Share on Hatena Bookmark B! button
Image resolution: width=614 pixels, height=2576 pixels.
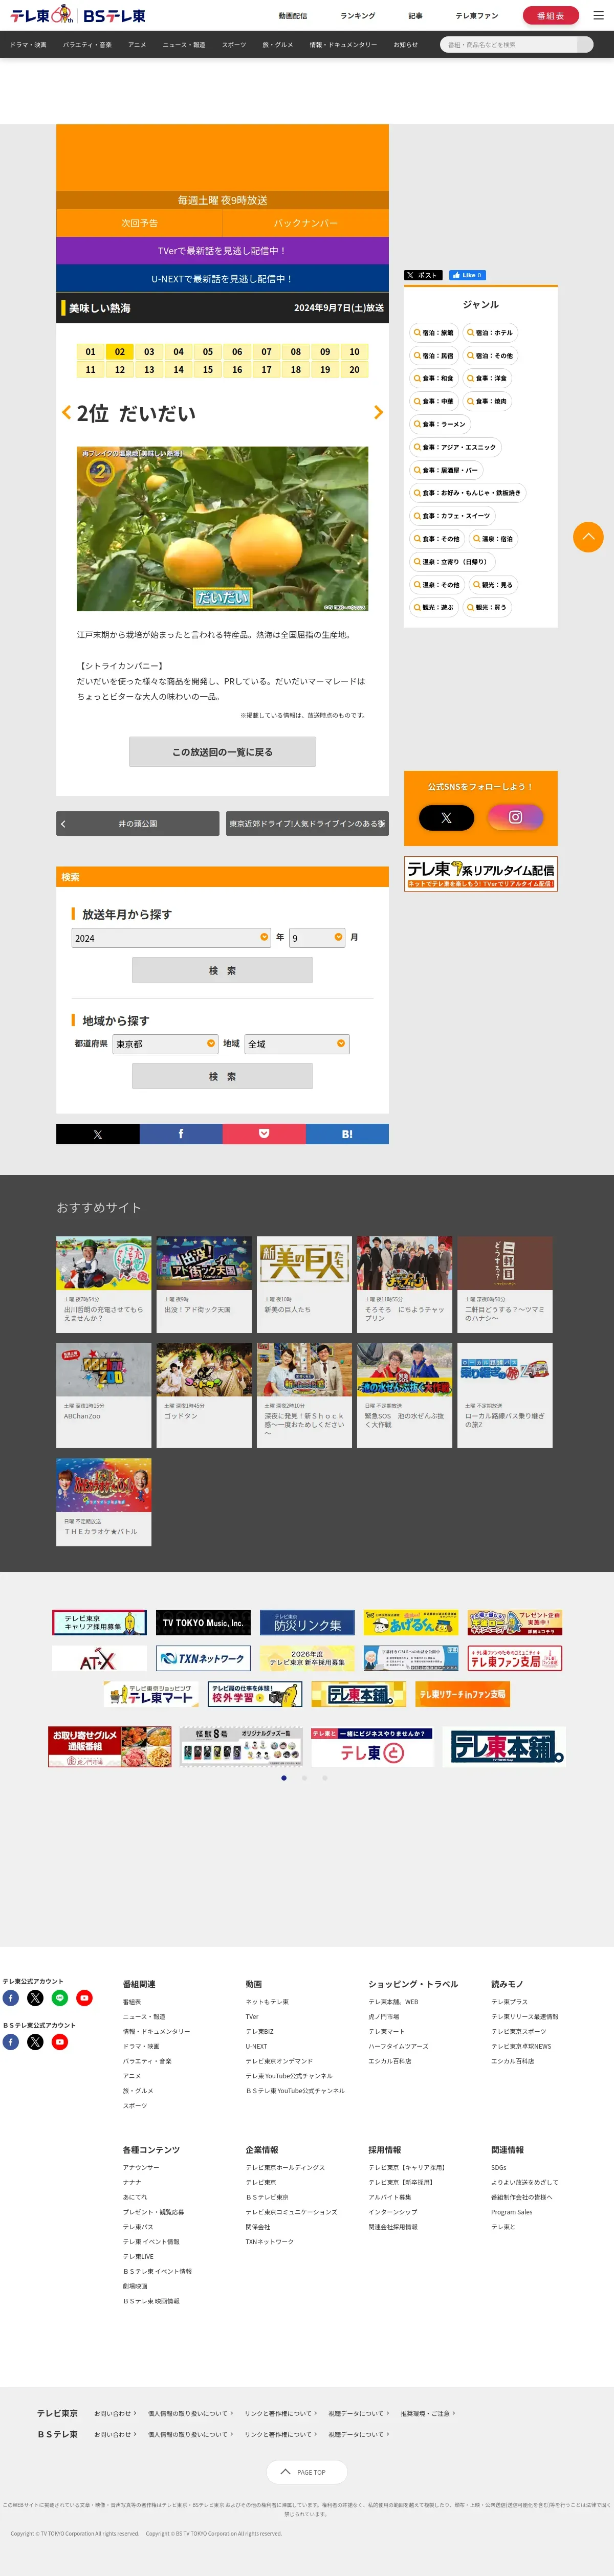tap(347, 1134)
